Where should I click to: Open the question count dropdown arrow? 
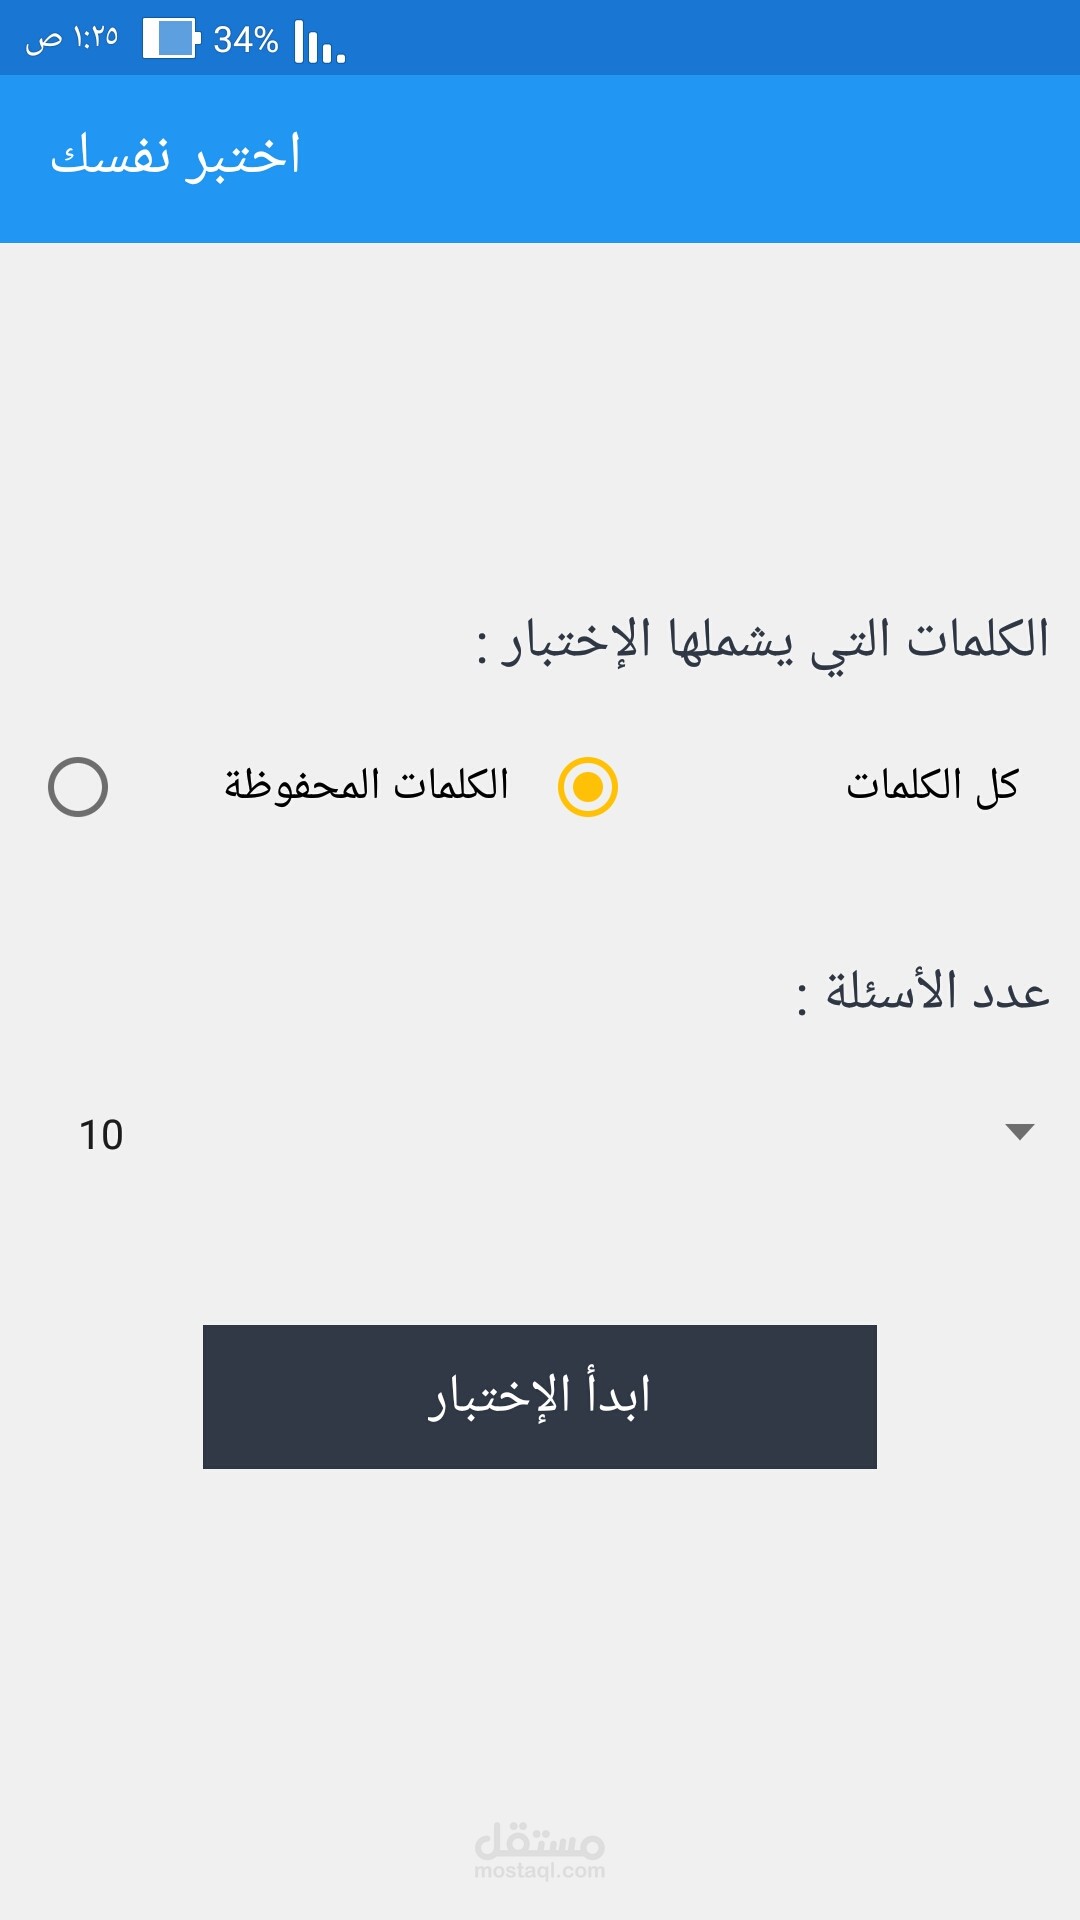point(1019,1132)
